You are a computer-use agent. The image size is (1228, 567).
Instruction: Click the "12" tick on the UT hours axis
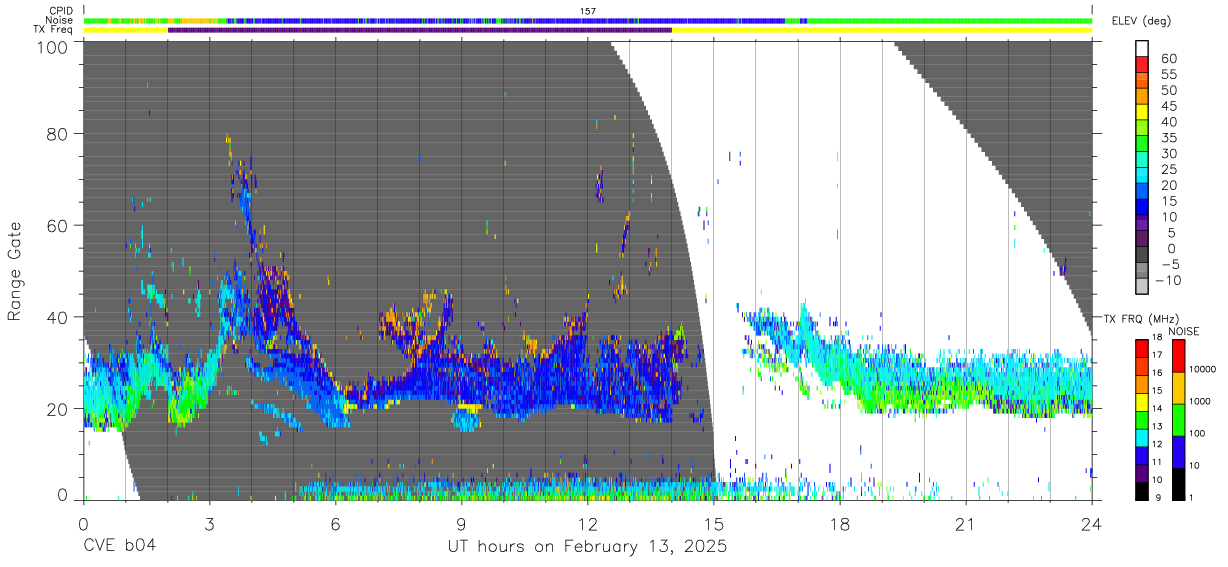click(x=587, y=523)
